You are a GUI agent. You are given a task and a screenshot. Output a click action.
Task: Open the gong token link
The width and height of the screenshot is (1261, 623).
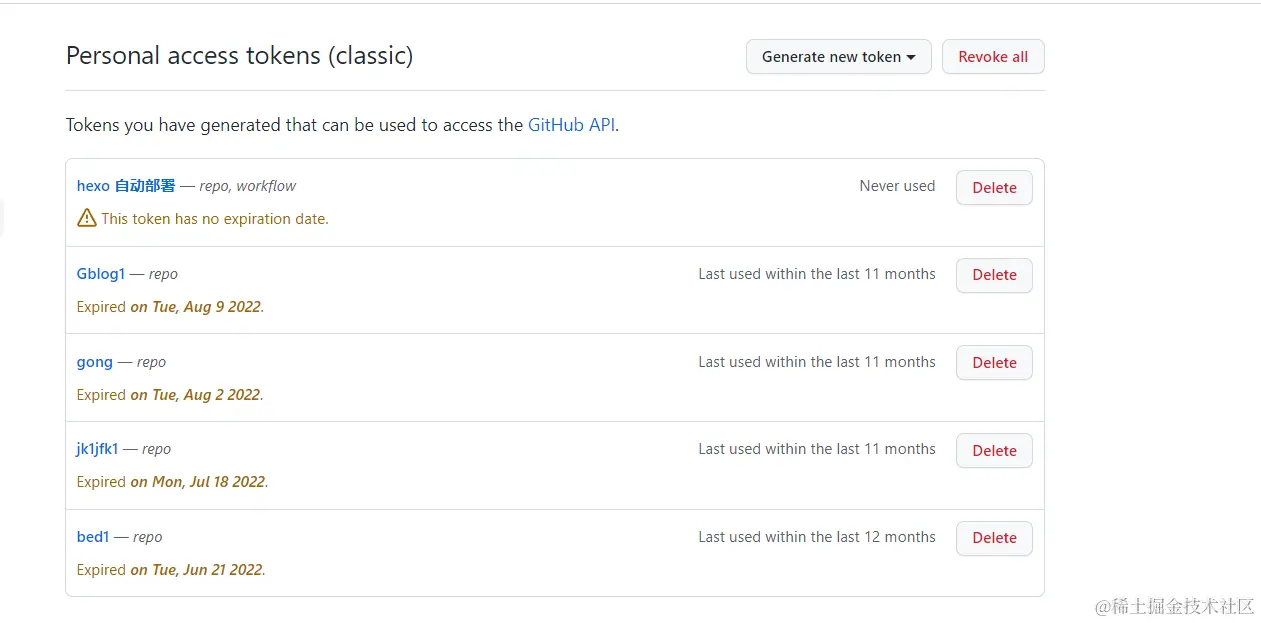tap(95, 362)
